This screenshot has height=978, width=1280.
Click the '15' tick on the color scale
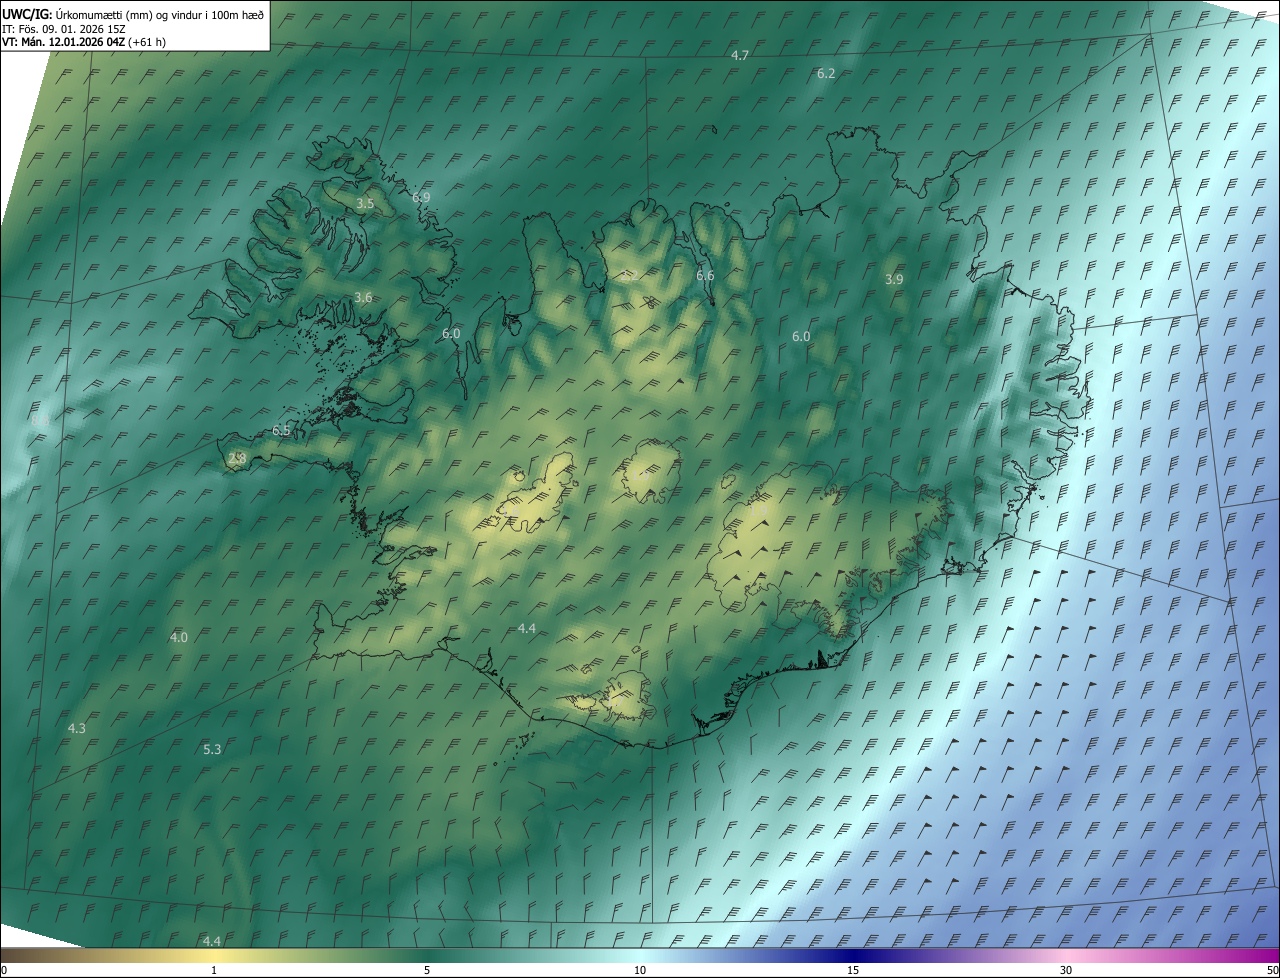[853, 971]
